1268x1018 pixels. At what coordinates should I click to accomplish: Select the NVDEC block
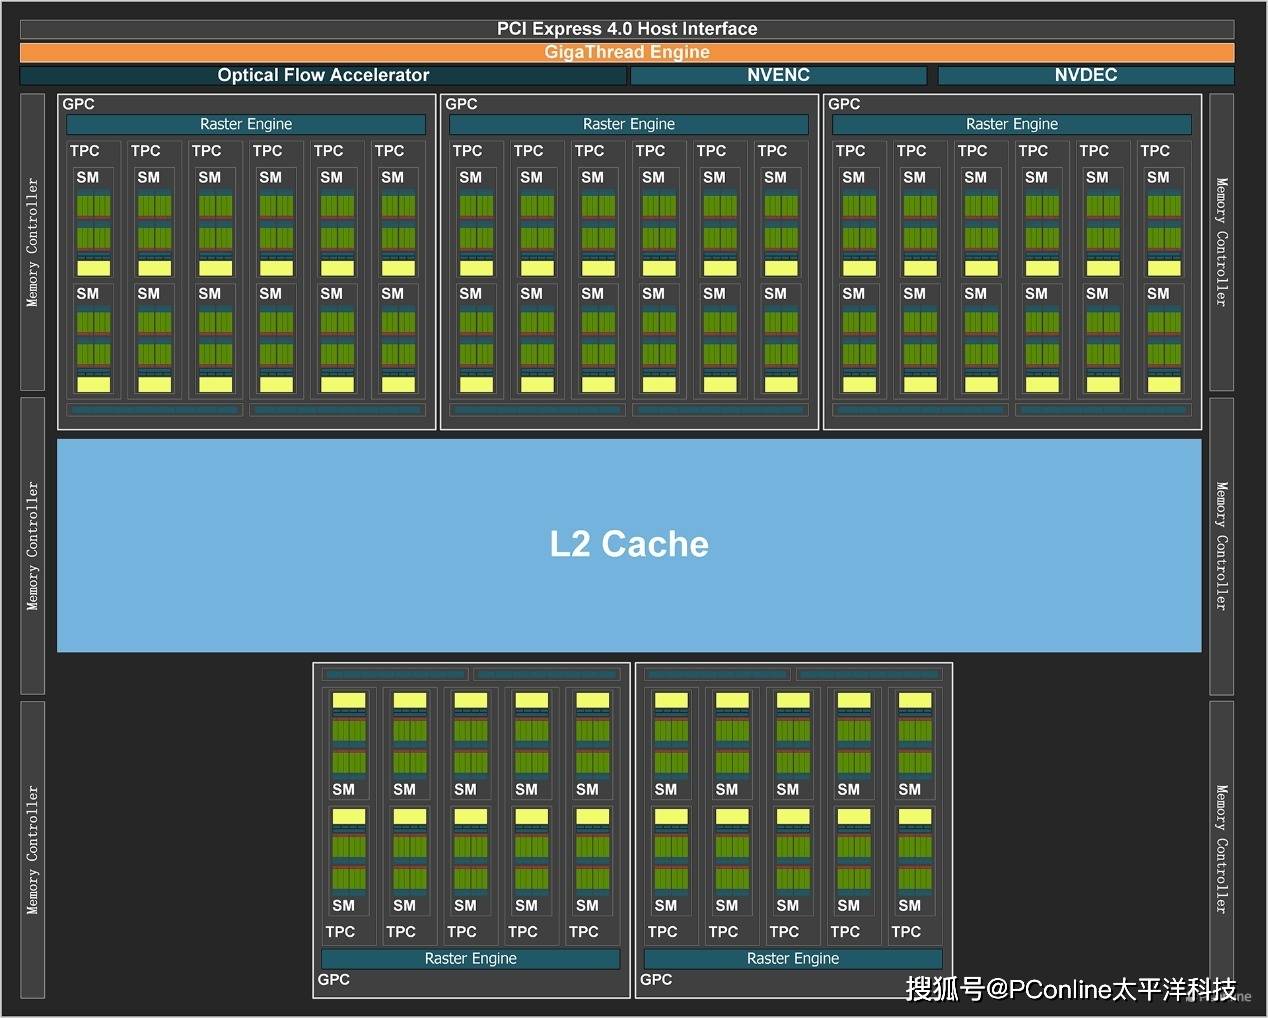[x=1085, y=75]
